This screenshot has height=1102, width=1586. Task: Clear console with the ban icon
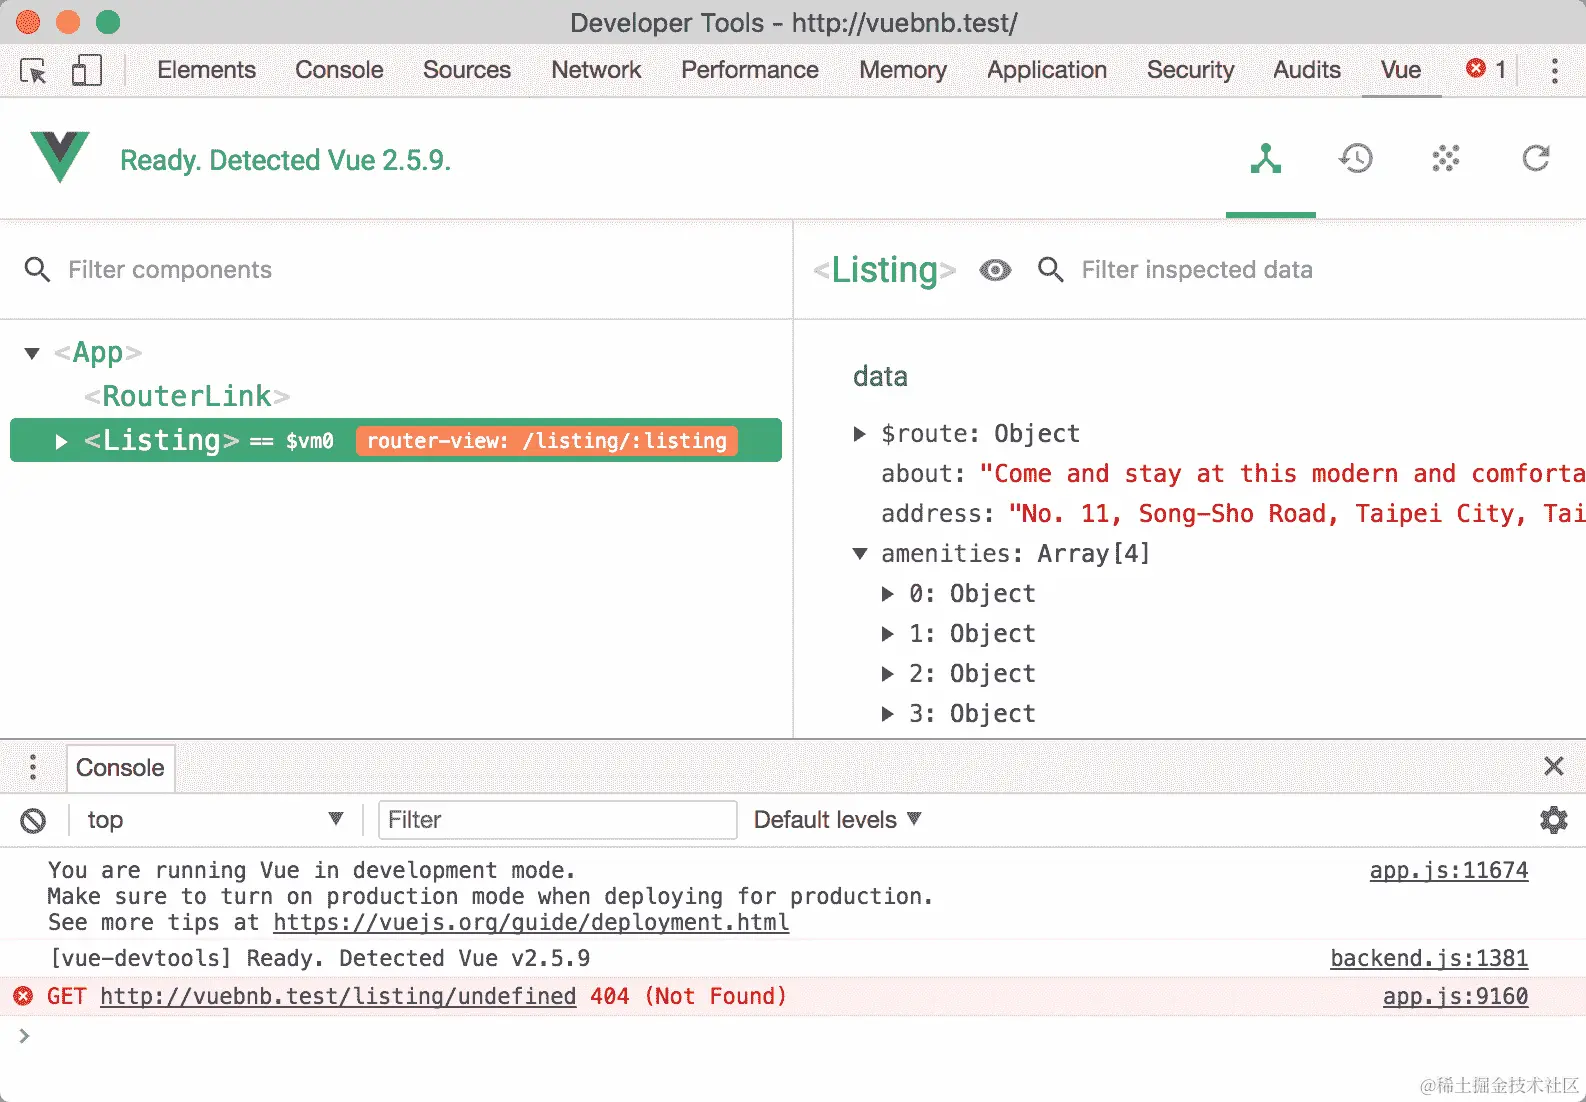click(33, 821)
